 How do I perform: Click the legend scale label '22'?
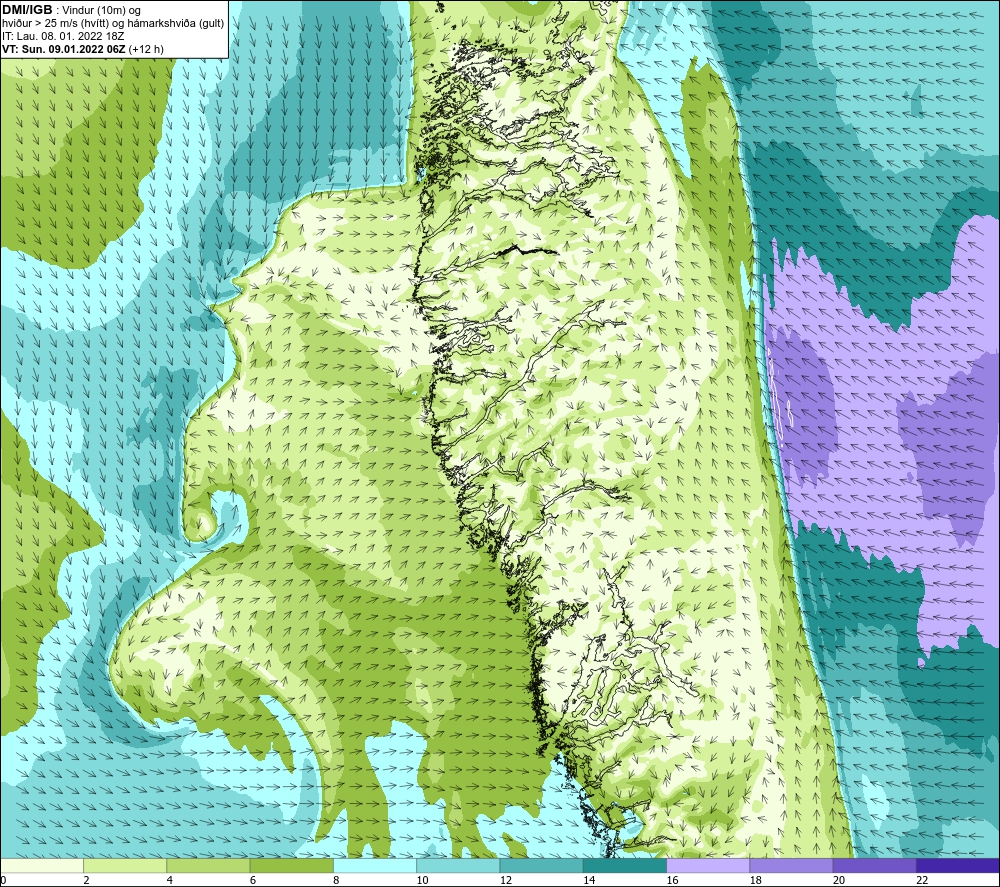click(922, 880)
